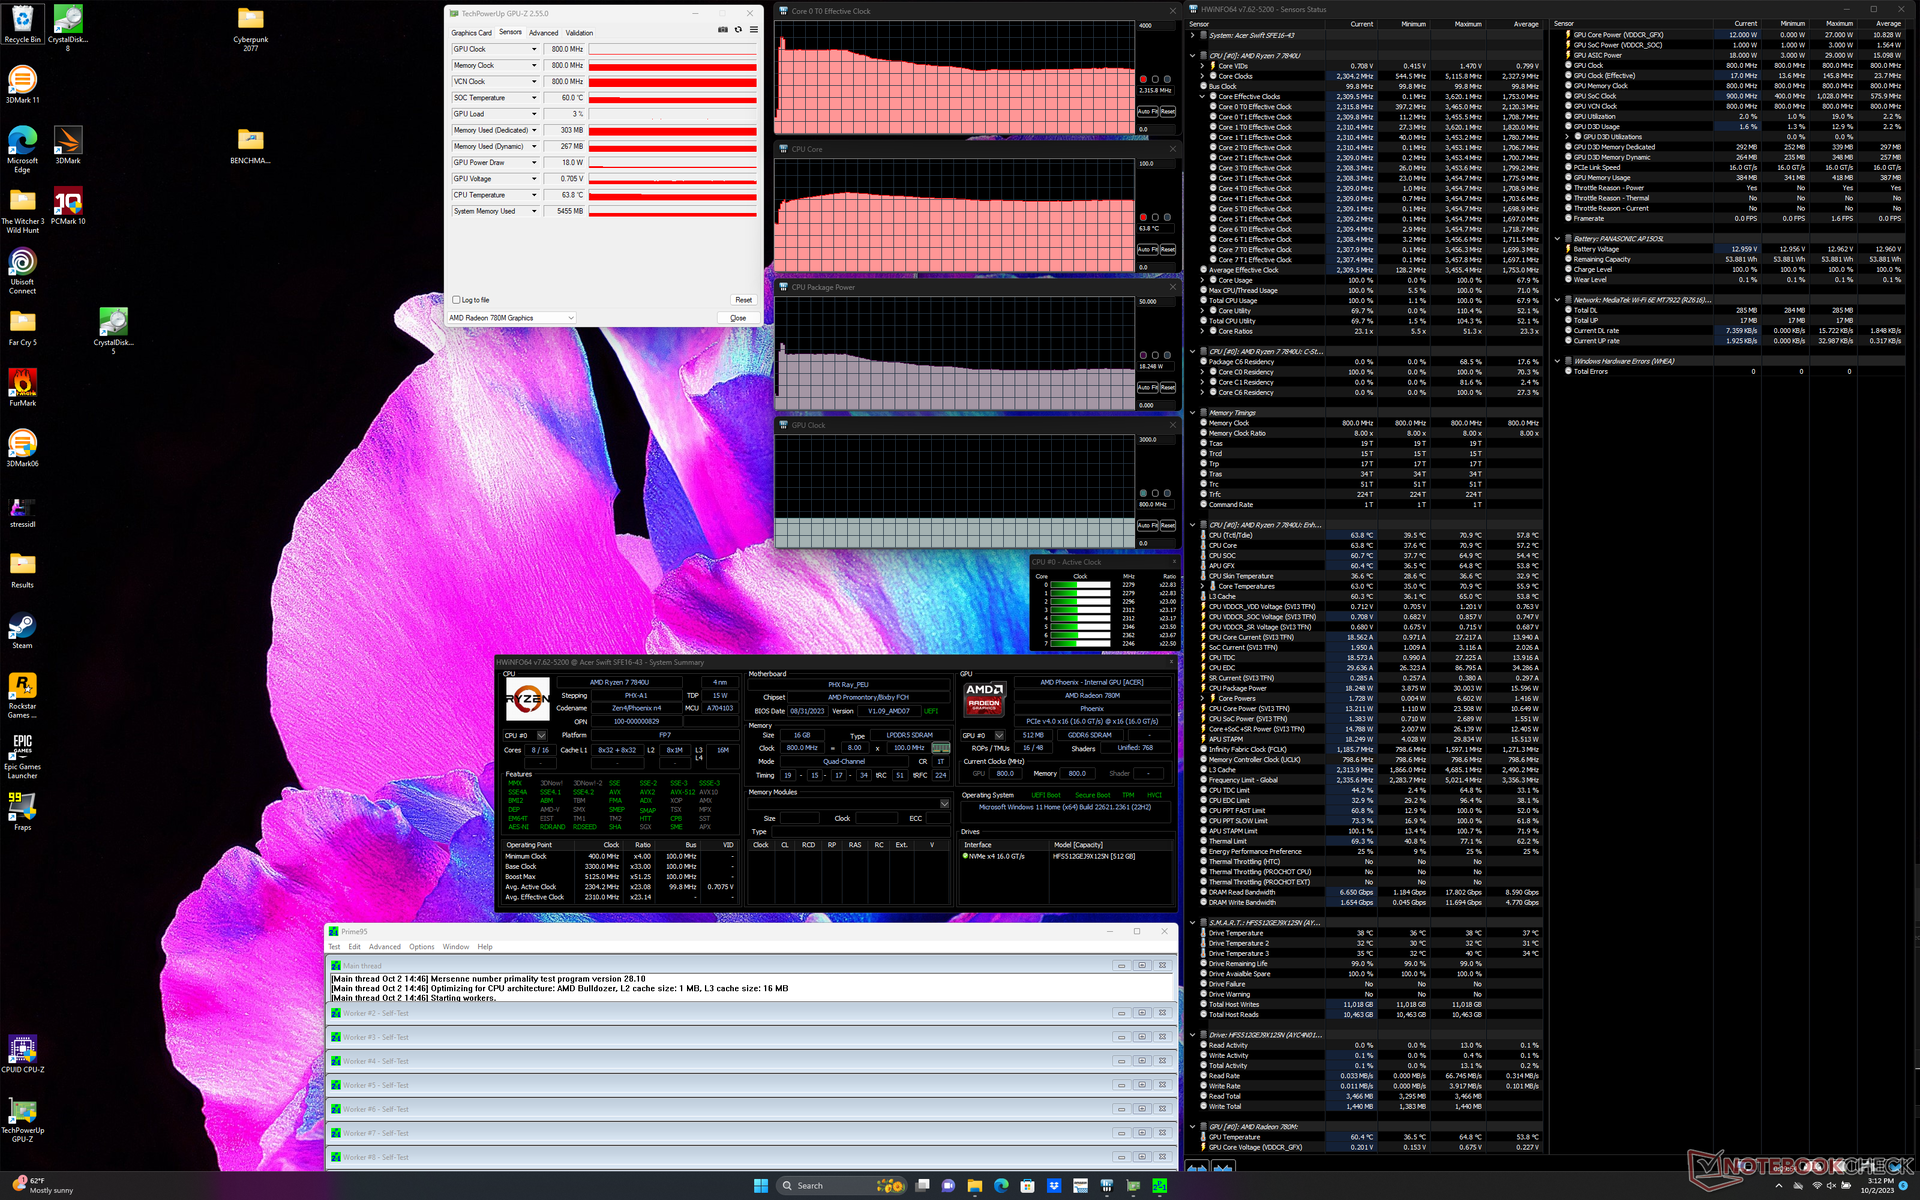
Task: Click Auto Fit in CPU Package Power graph
Action: pos(1147,388)
